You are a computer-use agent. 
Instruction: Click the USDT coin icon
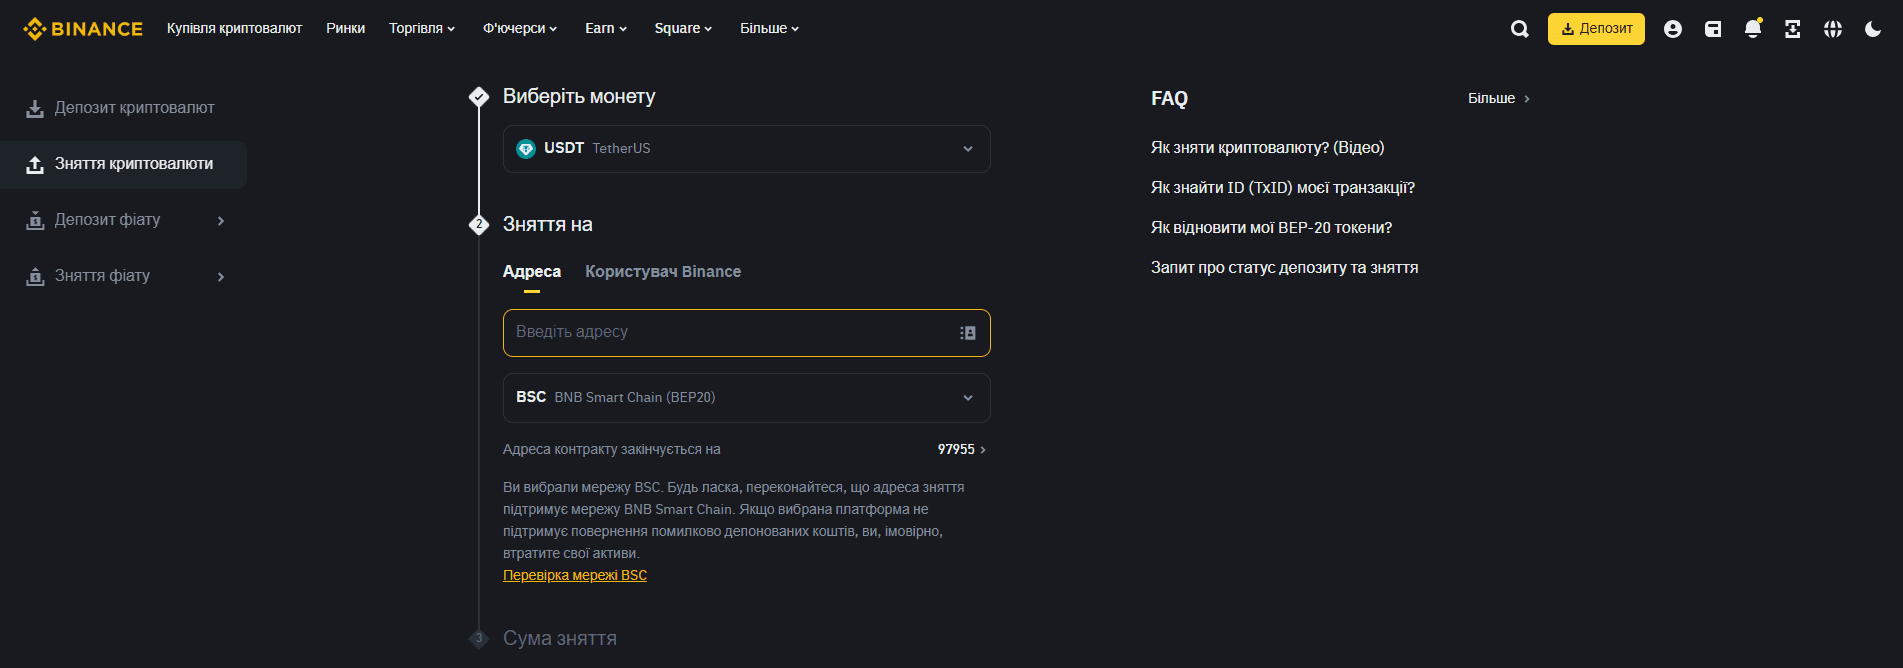(x=525, y=149)
